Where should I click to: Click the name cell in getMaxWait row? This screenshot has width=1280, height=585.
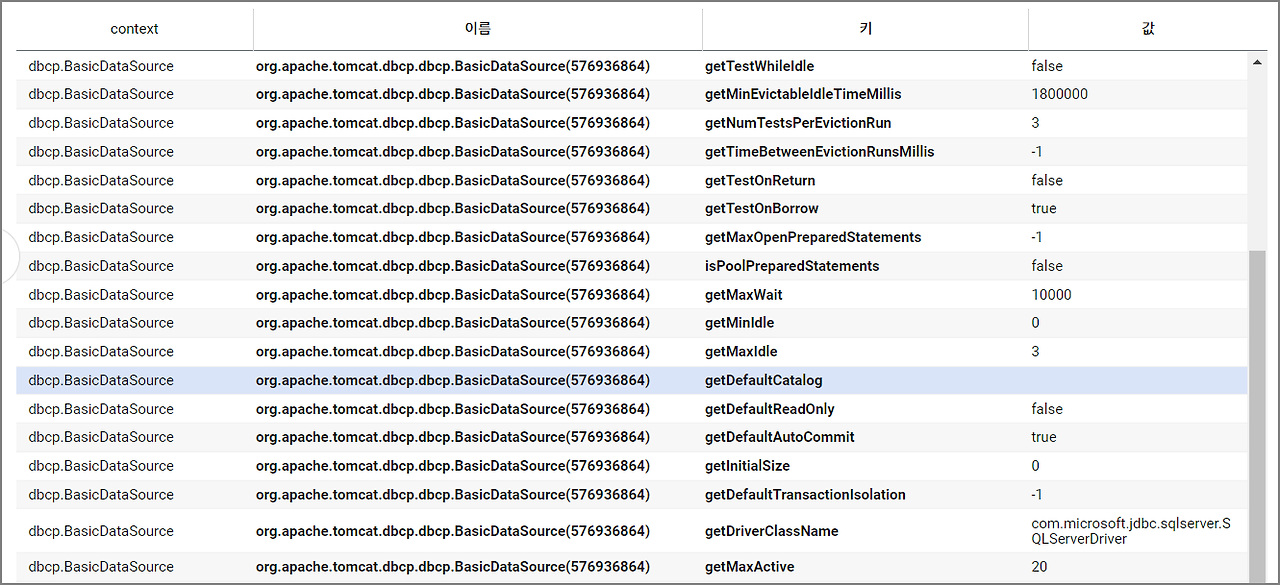click(x=453, y=295)
